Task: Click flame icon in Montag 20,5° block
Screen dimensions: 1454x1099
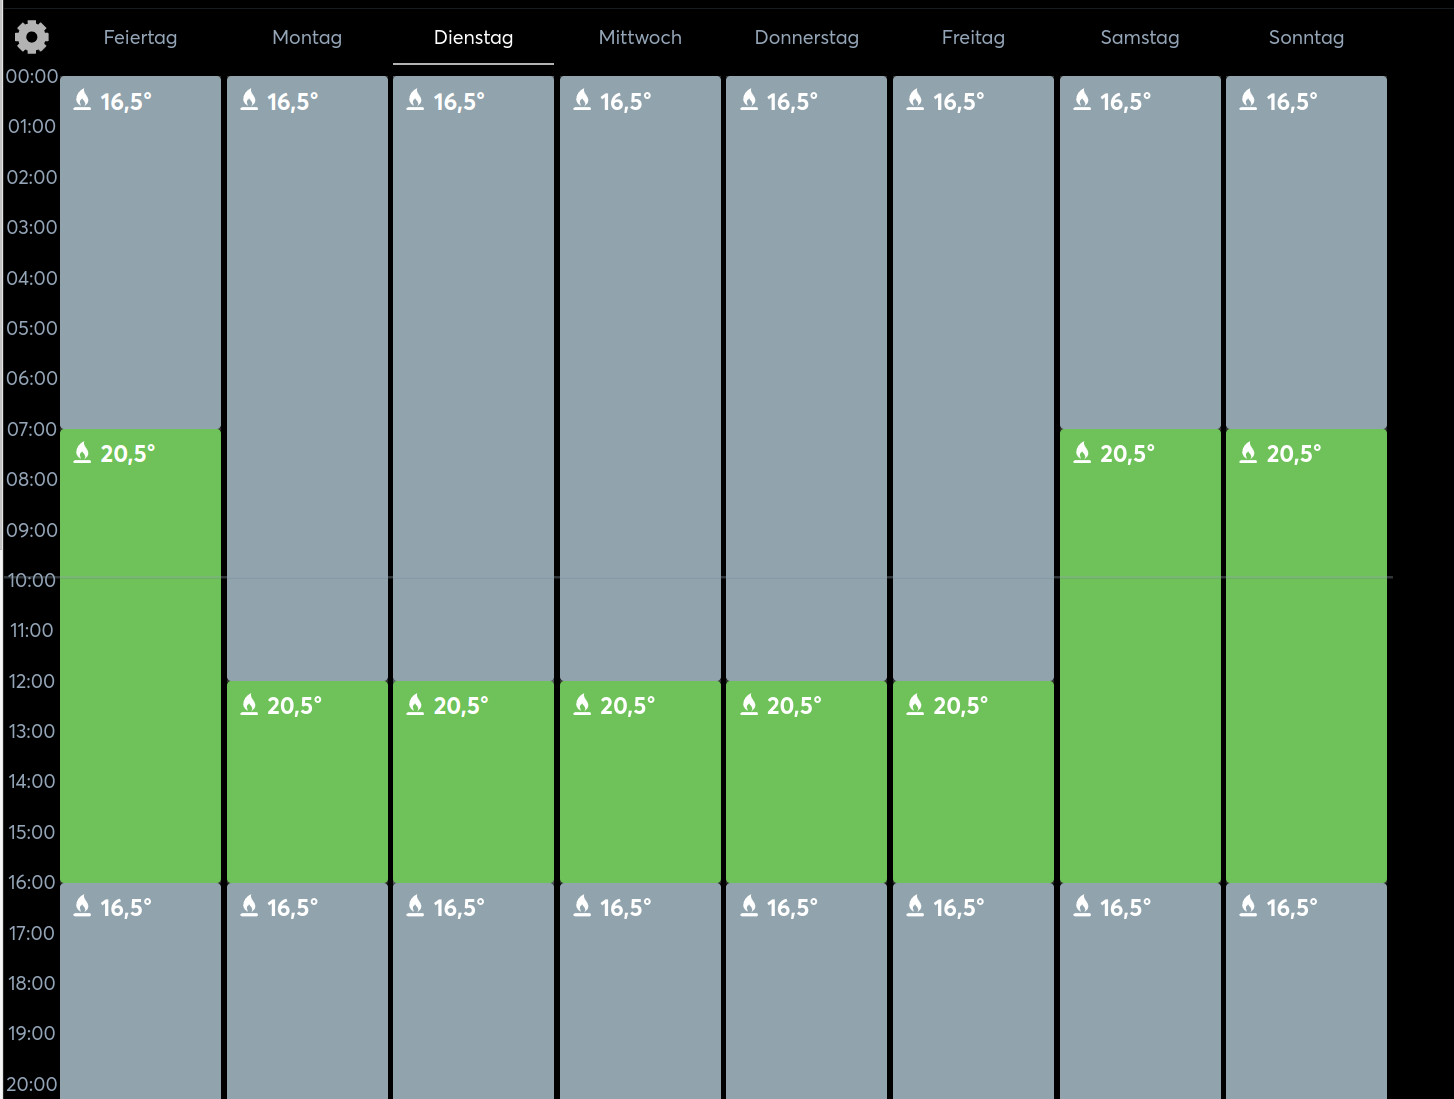Action: [x=249, y=705]
